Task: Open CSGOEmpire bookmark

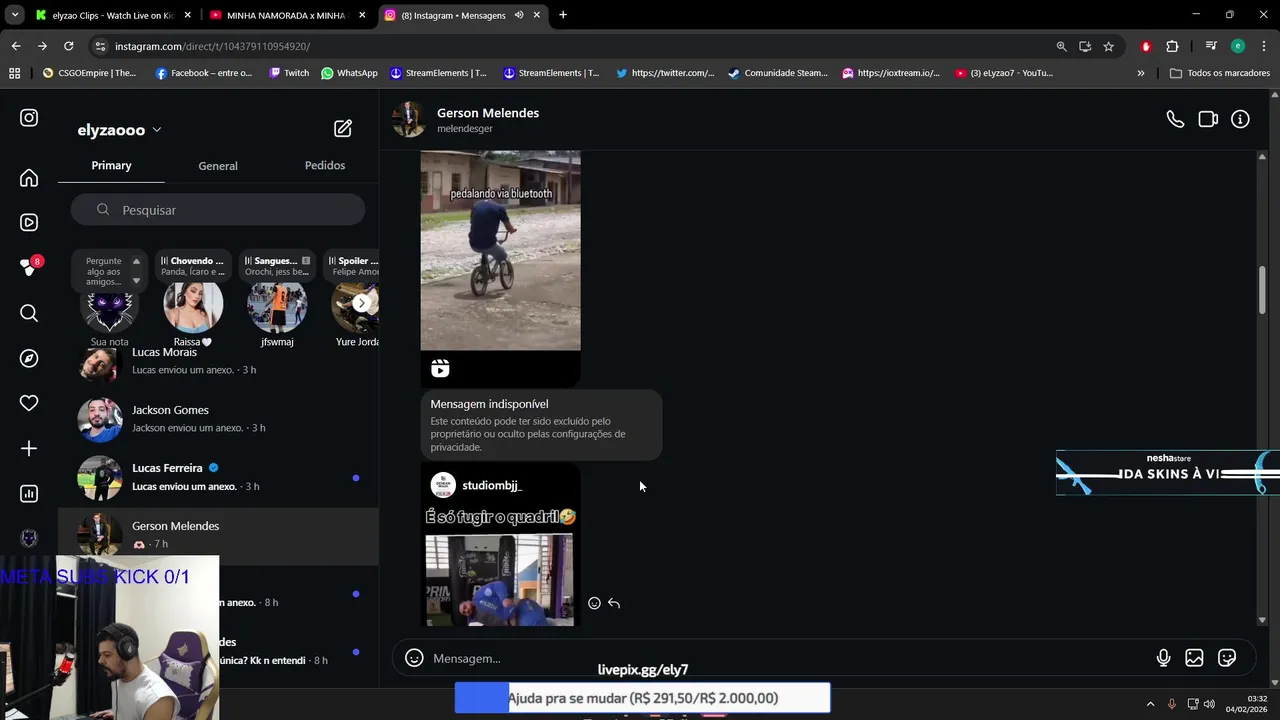Action: pos(89,73)
